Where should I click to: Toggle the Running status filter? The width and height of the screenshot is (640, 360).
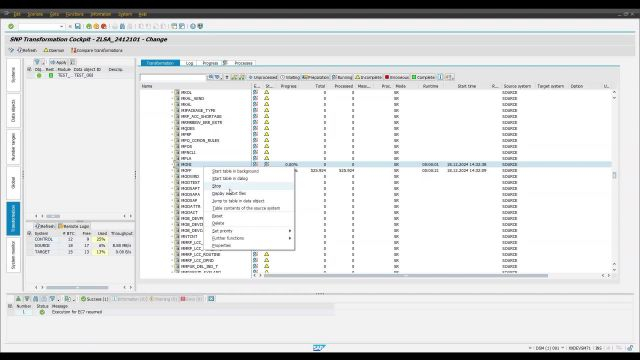(x=342, y=77)
